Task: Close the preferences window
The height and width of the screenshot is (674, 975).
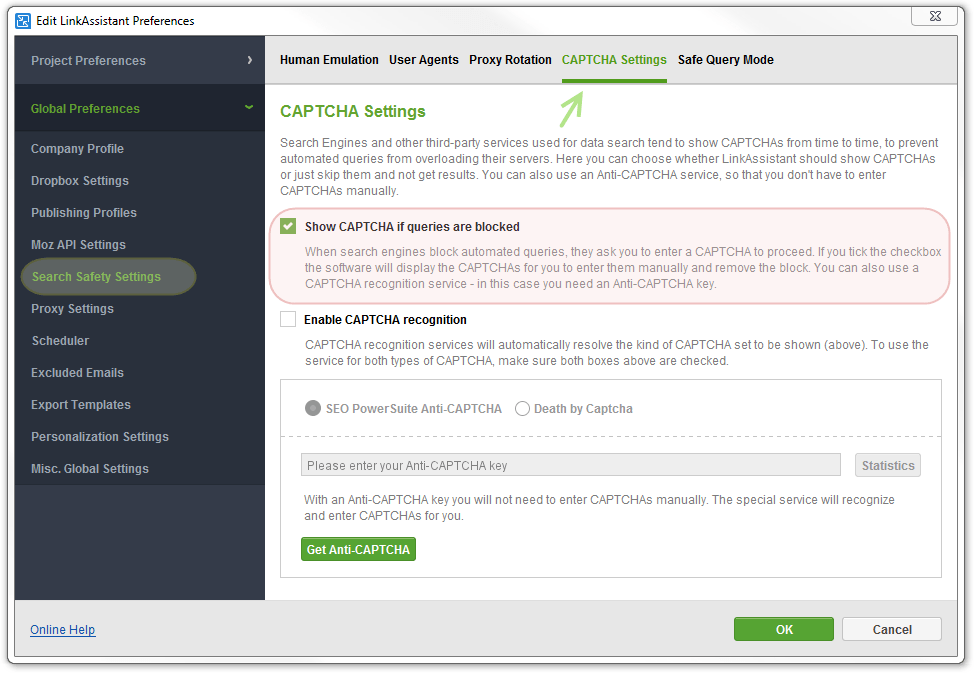Action: pos(934,16)
